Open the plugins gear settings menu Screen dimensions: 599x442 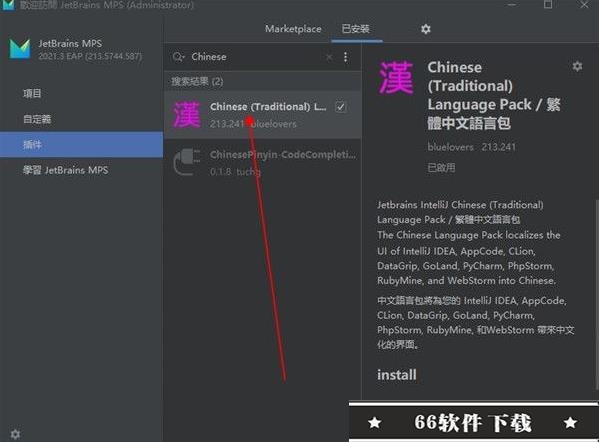[426, 29]
